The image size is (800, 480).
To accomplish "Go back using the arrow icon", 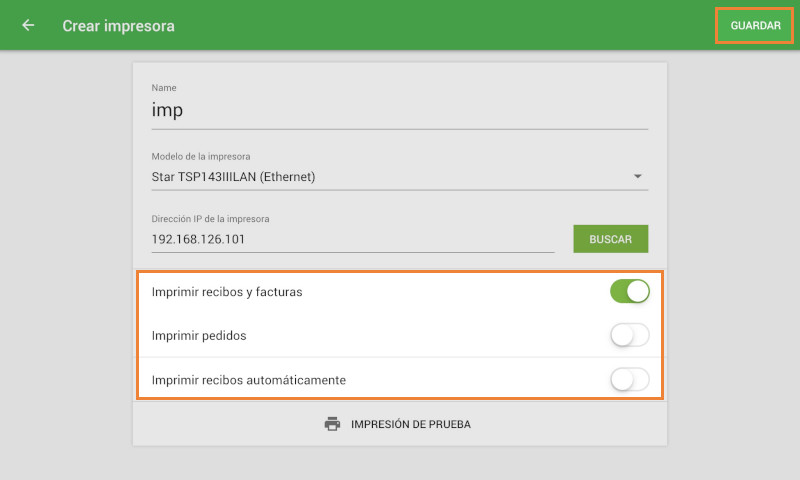I will [x=28, y=25].
